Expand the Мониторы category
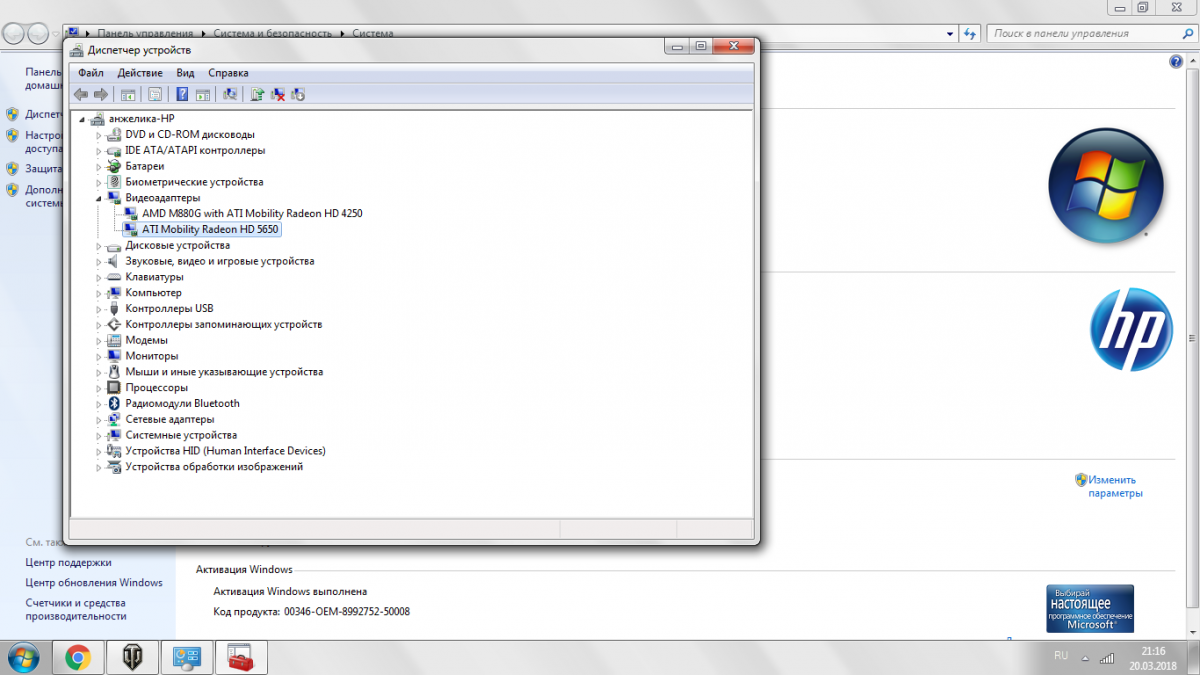The width and height of the screenshot is (1200, 675). coord(99,356)
